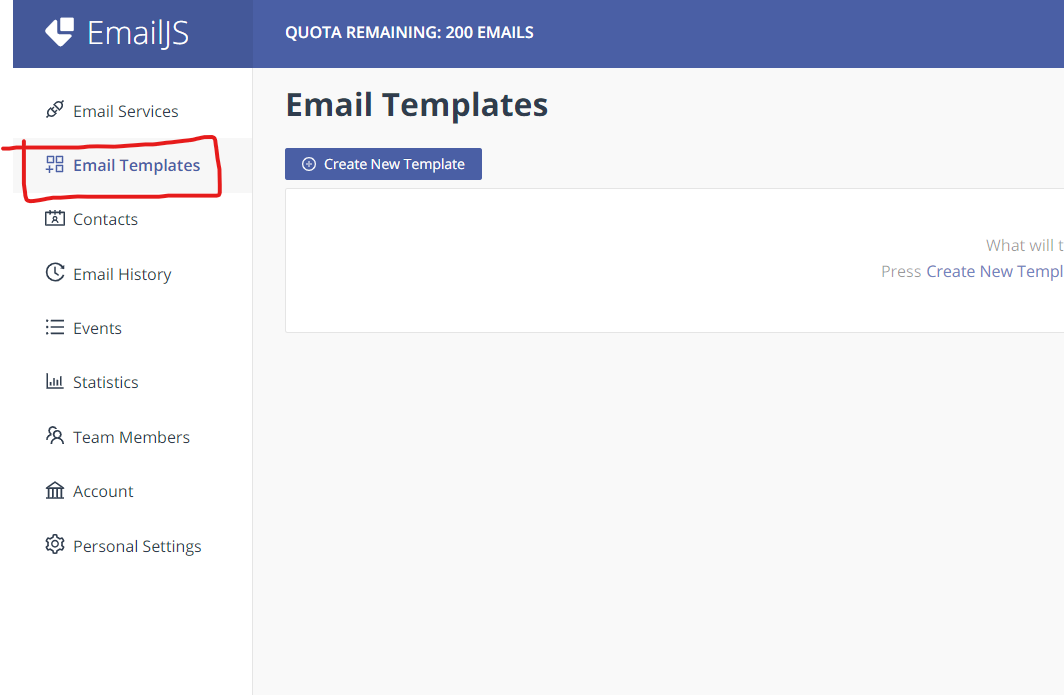
Task: Click the Team Members people icon
Action: 55,435
